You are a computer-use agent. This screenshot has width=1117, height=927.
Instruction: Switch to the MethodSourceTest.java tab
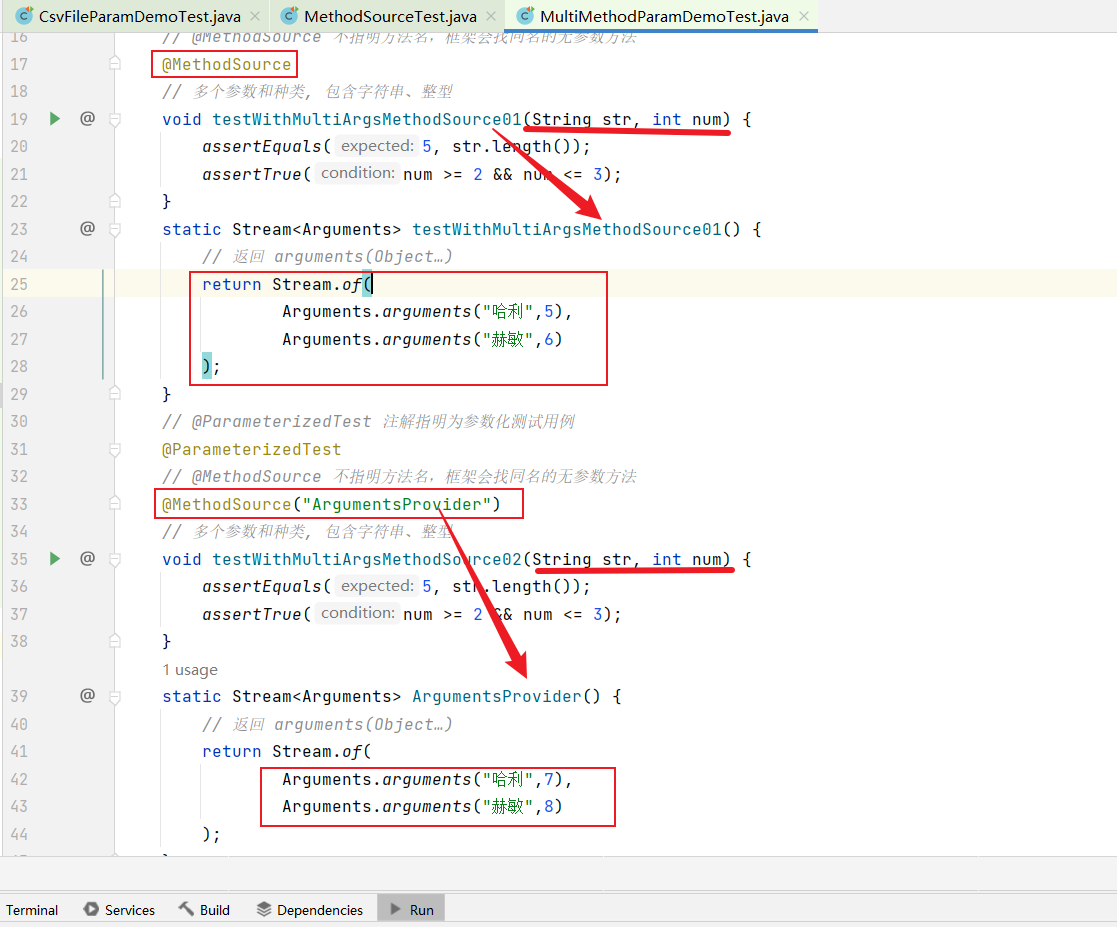coord(390,16)
